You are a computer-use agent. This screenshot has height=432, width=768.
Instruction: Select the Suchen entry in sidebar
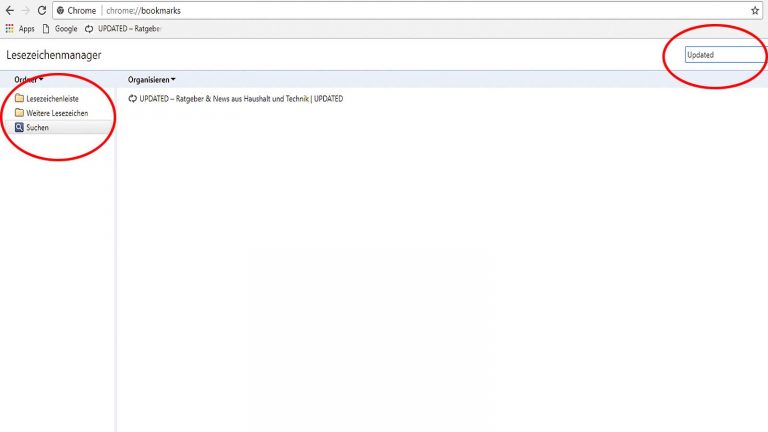coord(37,128)
